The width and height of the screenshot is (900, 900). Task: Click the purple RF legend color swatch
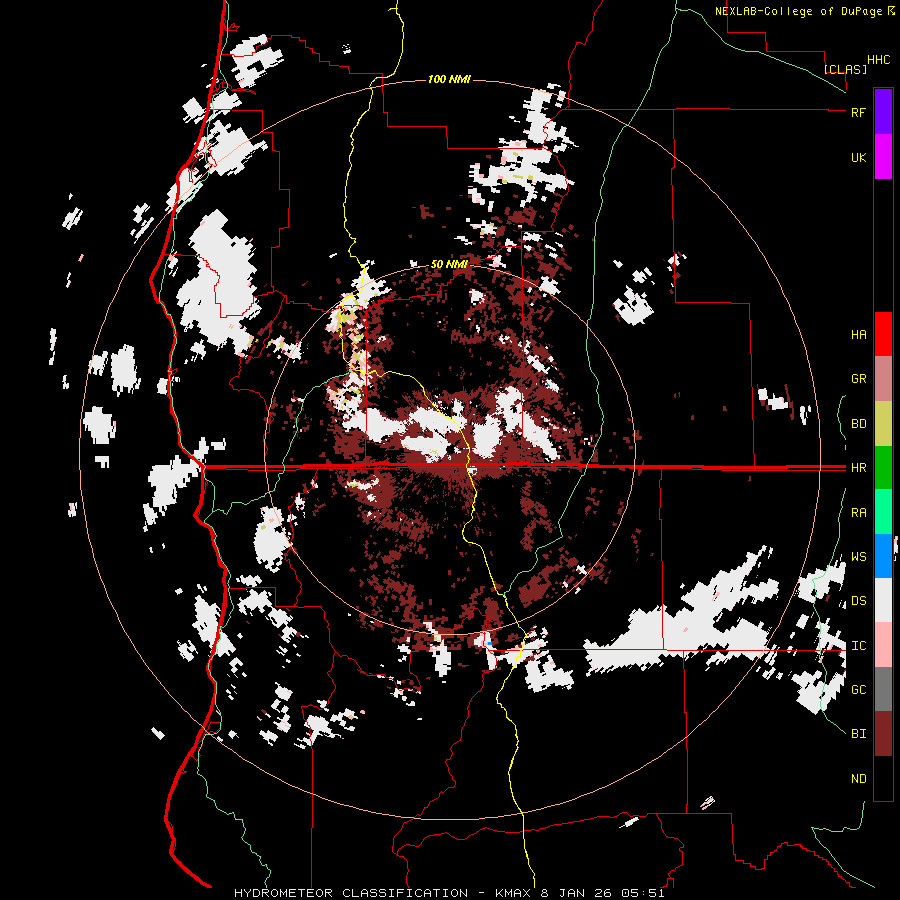click(883, 112)
